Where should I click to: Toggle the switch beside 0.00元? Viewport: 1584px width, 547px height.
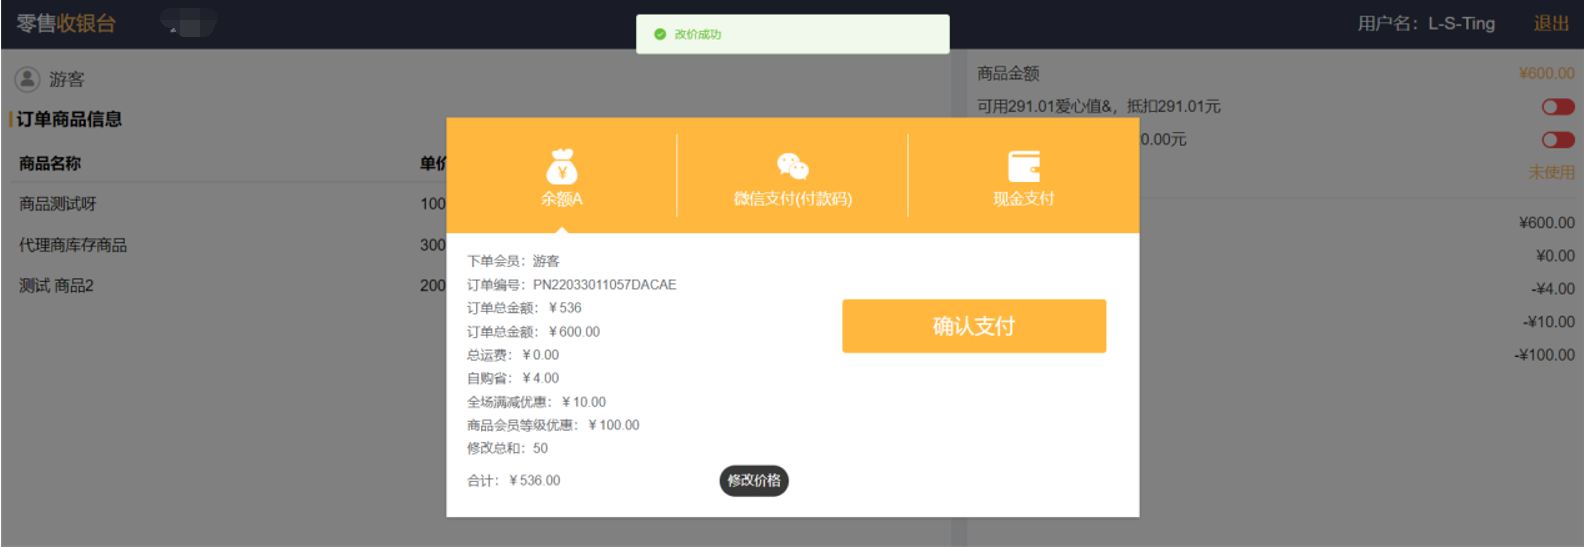coord(1558,139)
